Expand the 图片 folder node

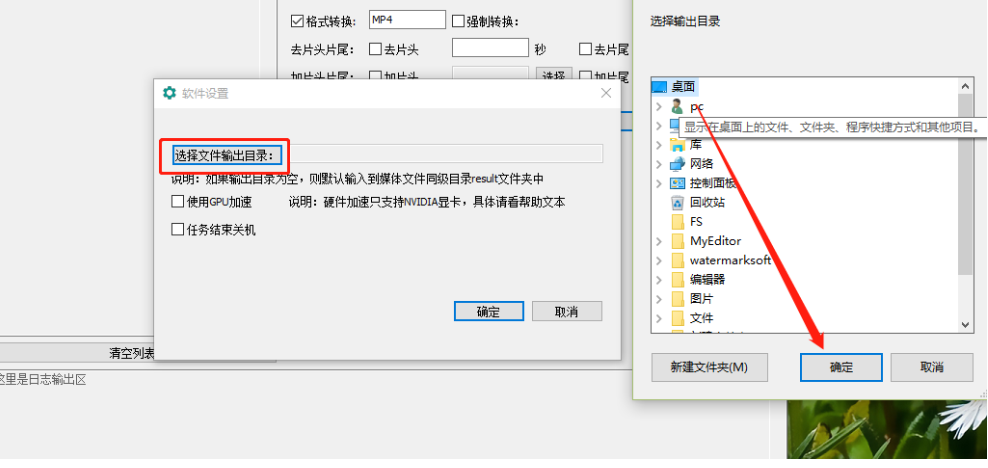[659, 299]
